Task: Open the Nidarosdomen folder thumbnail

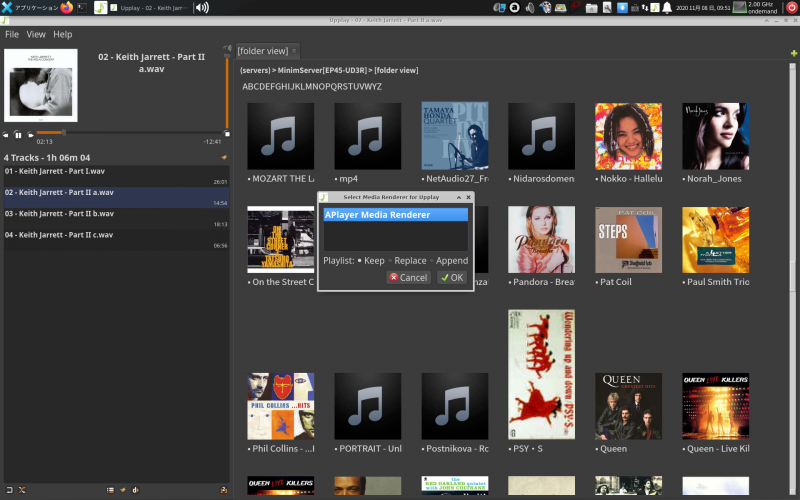Action: tap(541, 136)
